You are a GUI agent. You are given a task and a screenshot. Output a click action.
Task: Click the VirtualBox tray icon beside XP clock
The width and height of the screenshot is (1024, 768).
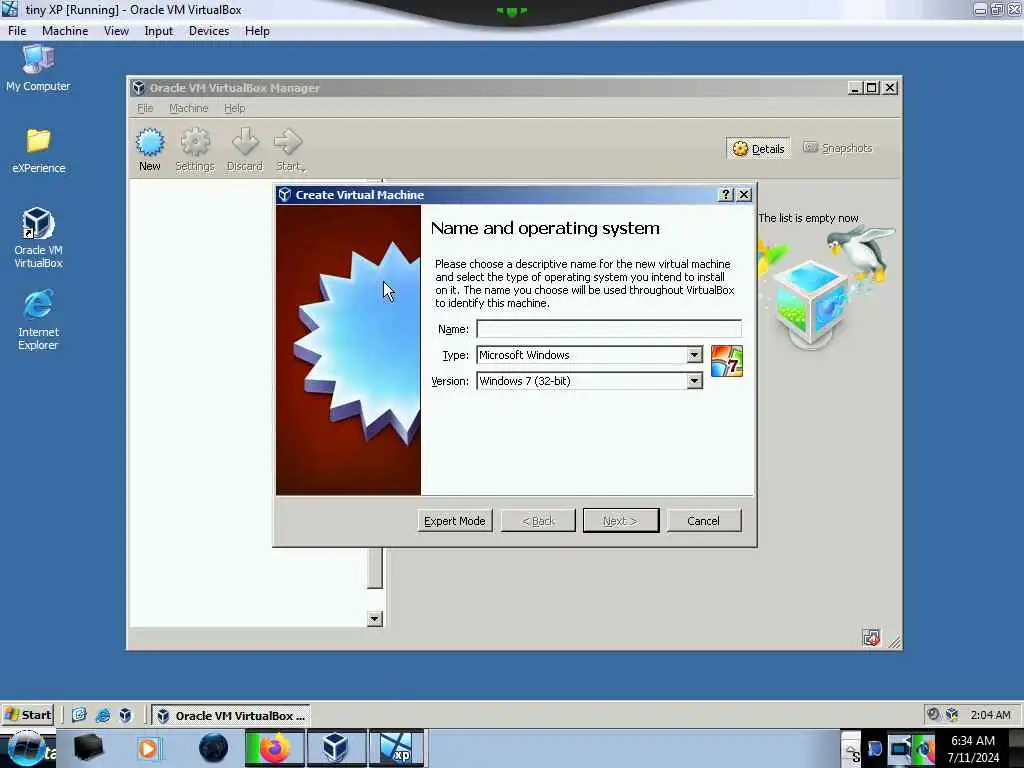tap(952, 714)
